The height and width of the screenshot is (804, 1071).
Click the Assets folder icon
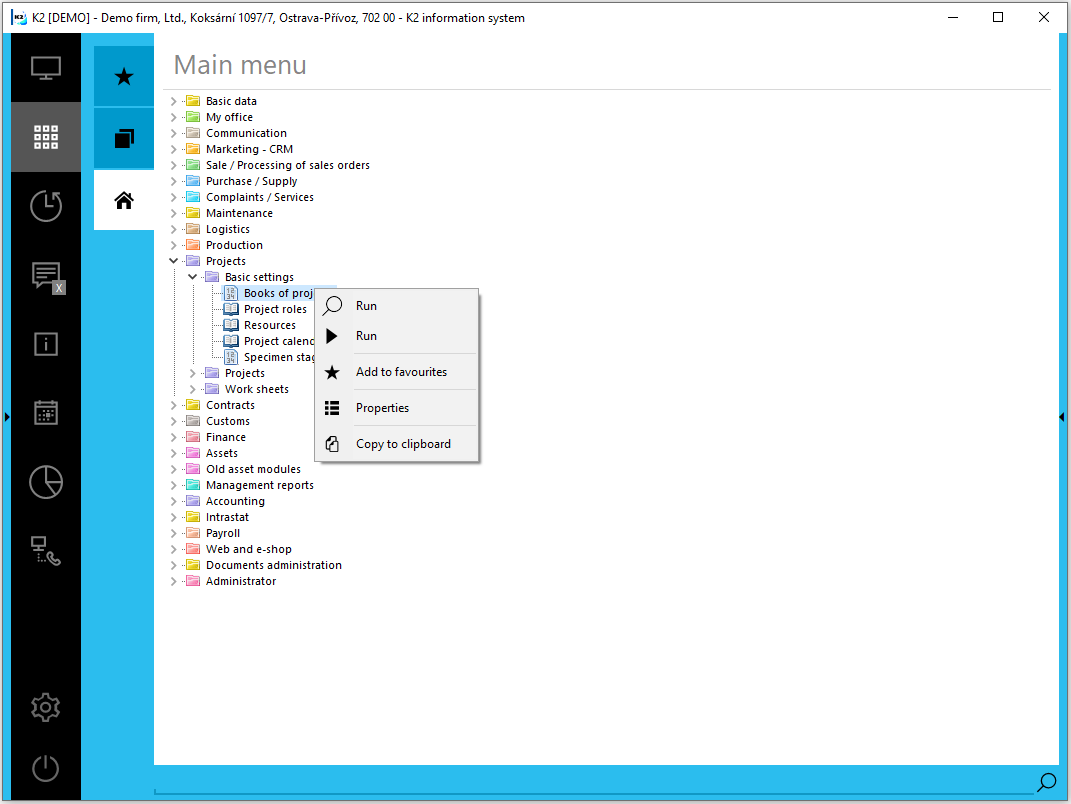[x=193, y=453]
